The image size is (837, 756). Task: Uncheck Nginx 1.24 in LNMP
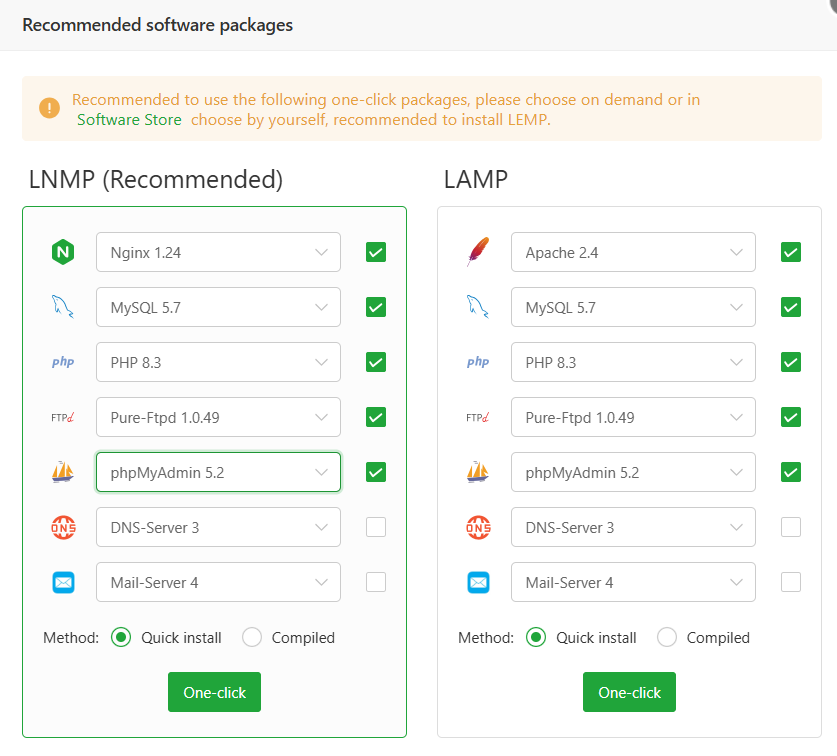tap(376, 252)
